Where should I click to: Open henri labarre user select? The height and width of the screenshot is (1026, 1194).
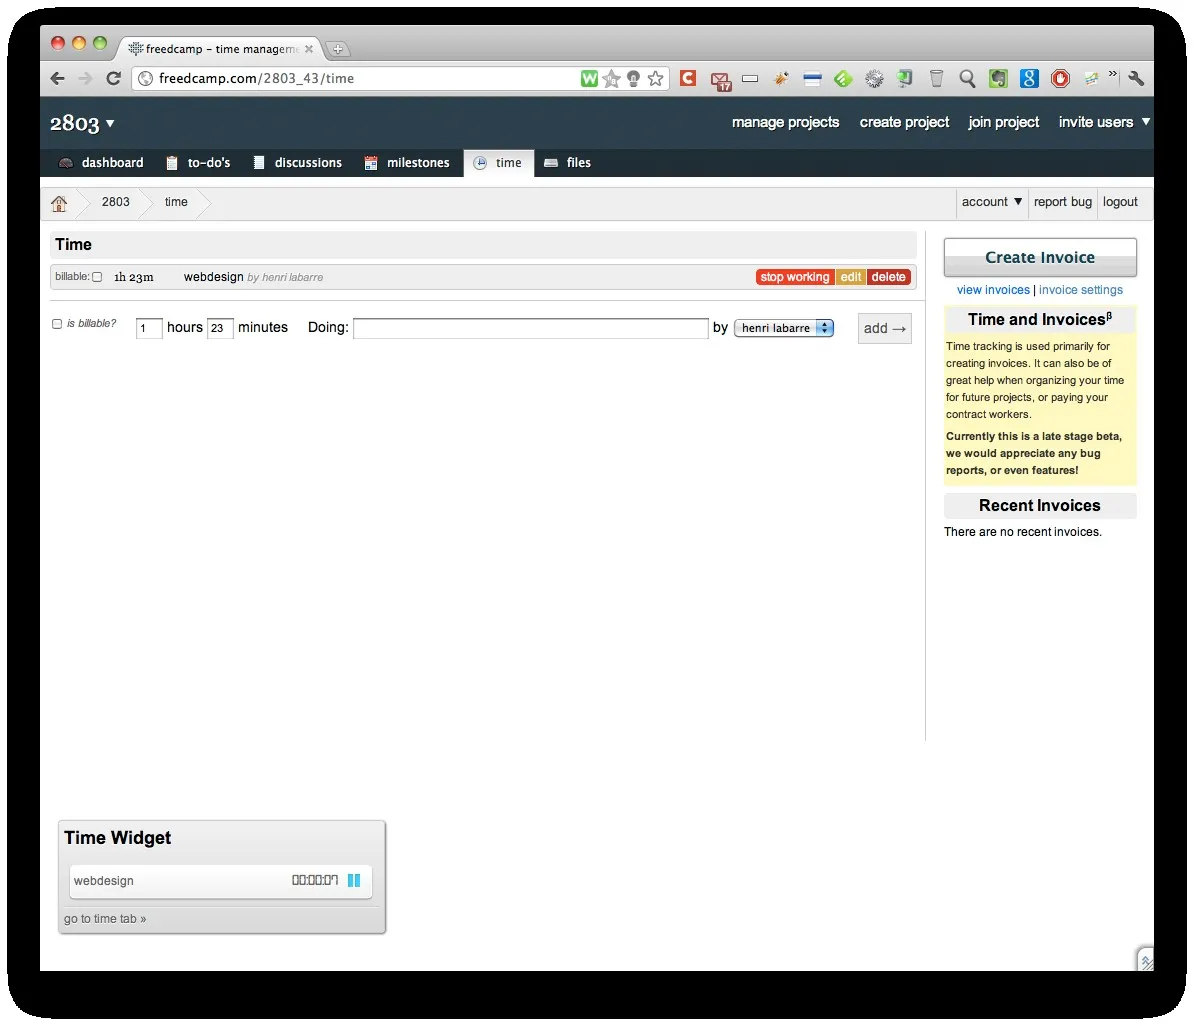[x=784, y=328]
